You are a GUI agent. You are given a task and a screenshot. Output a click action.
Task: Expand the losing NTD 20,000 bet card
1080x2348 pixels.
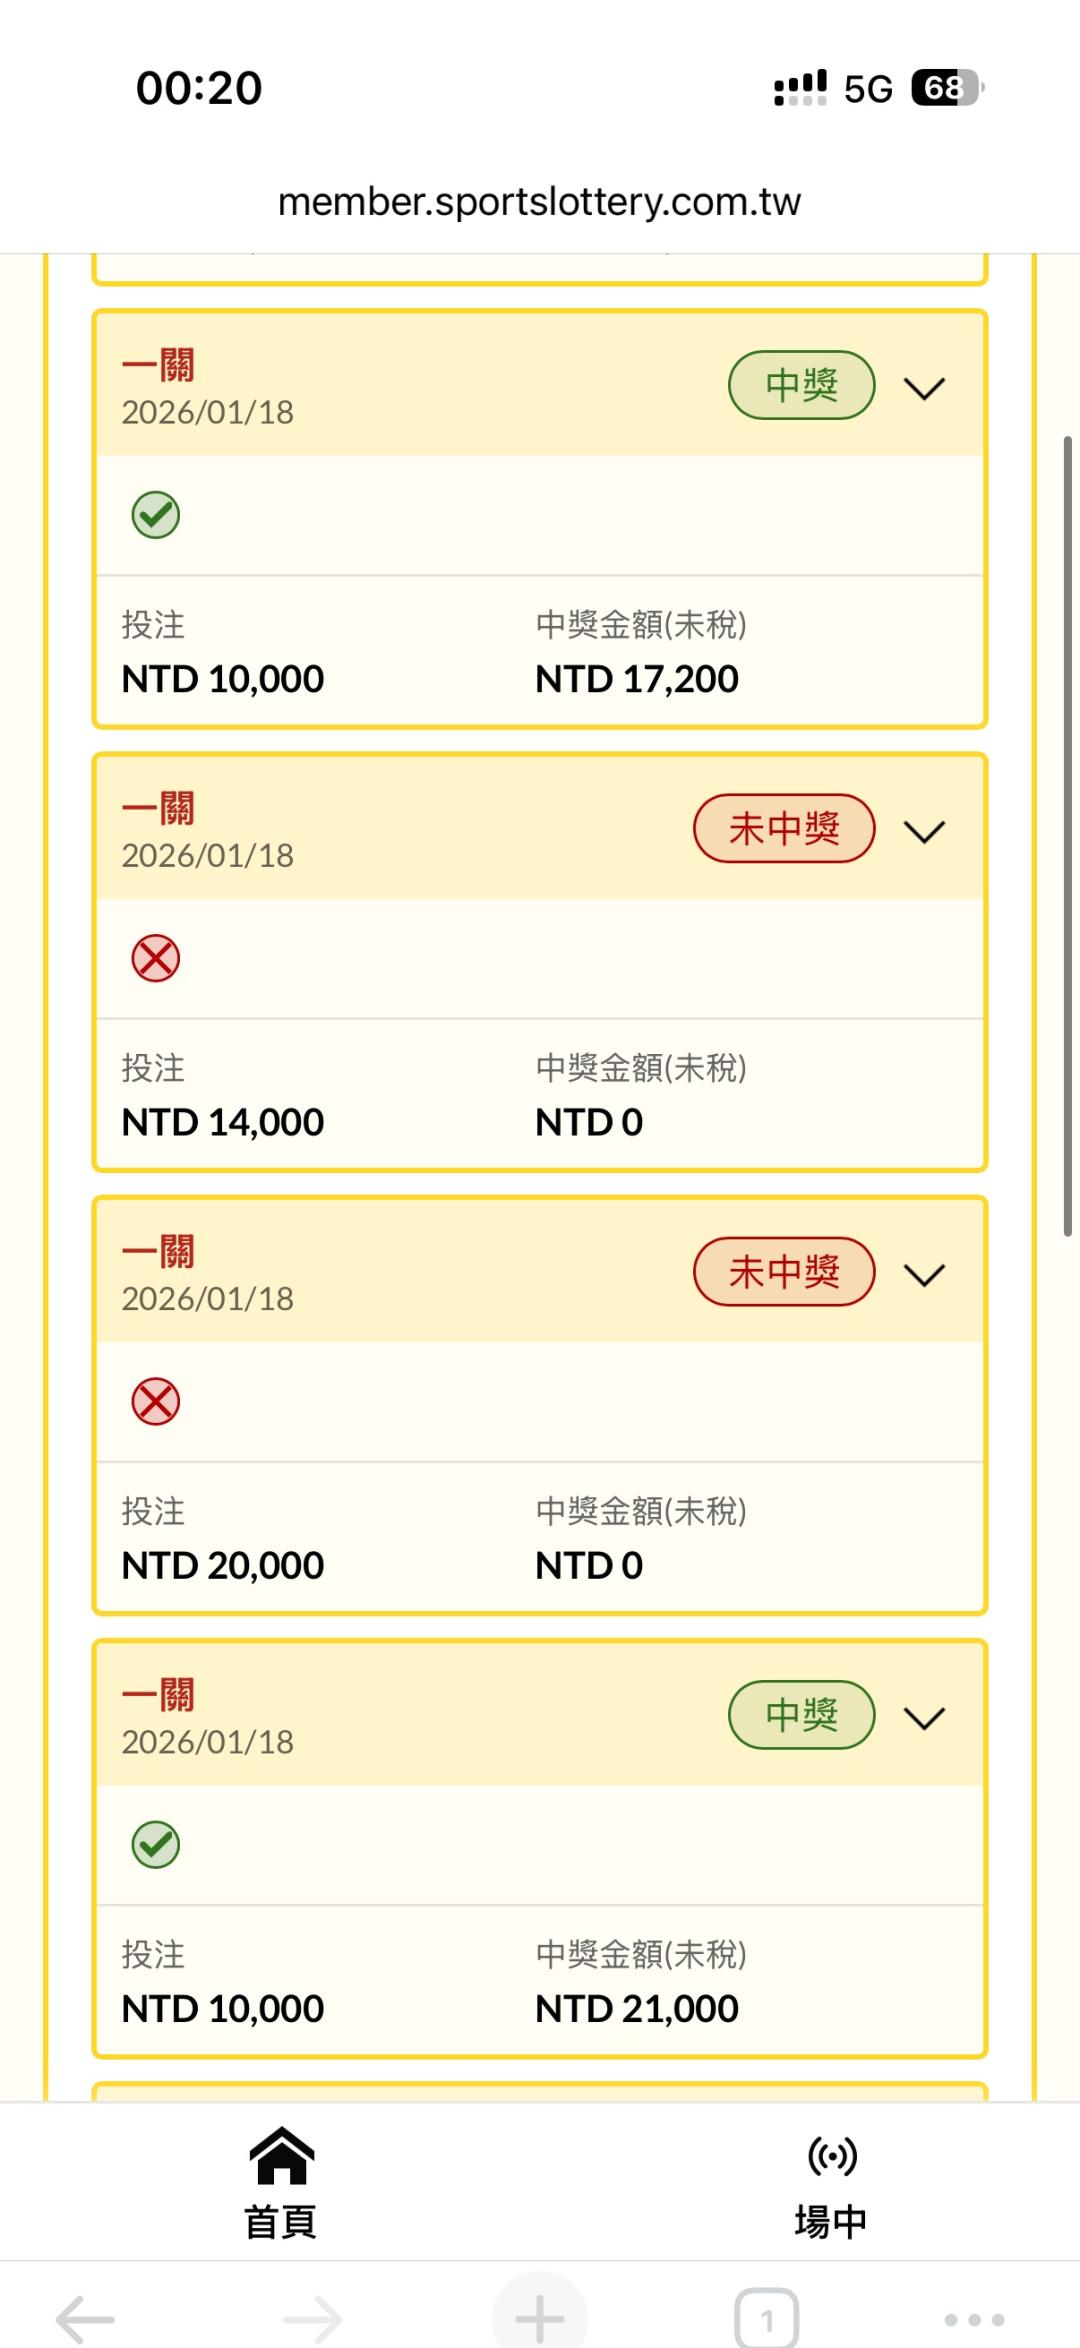click(x=924, y=1274)
